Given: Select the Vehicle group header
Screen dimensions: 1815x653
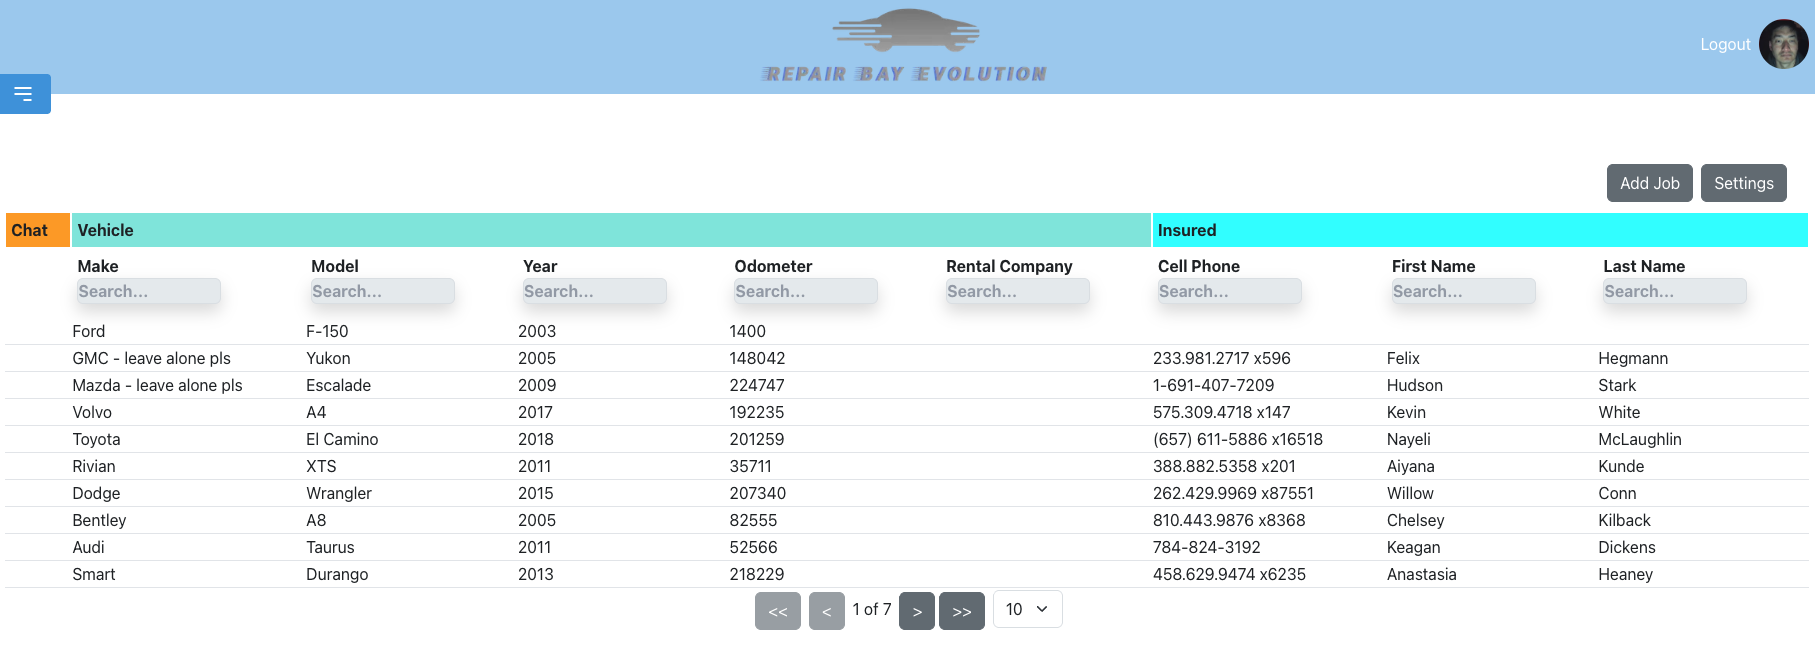Looking at the screenshot, I should coord(610,230).
